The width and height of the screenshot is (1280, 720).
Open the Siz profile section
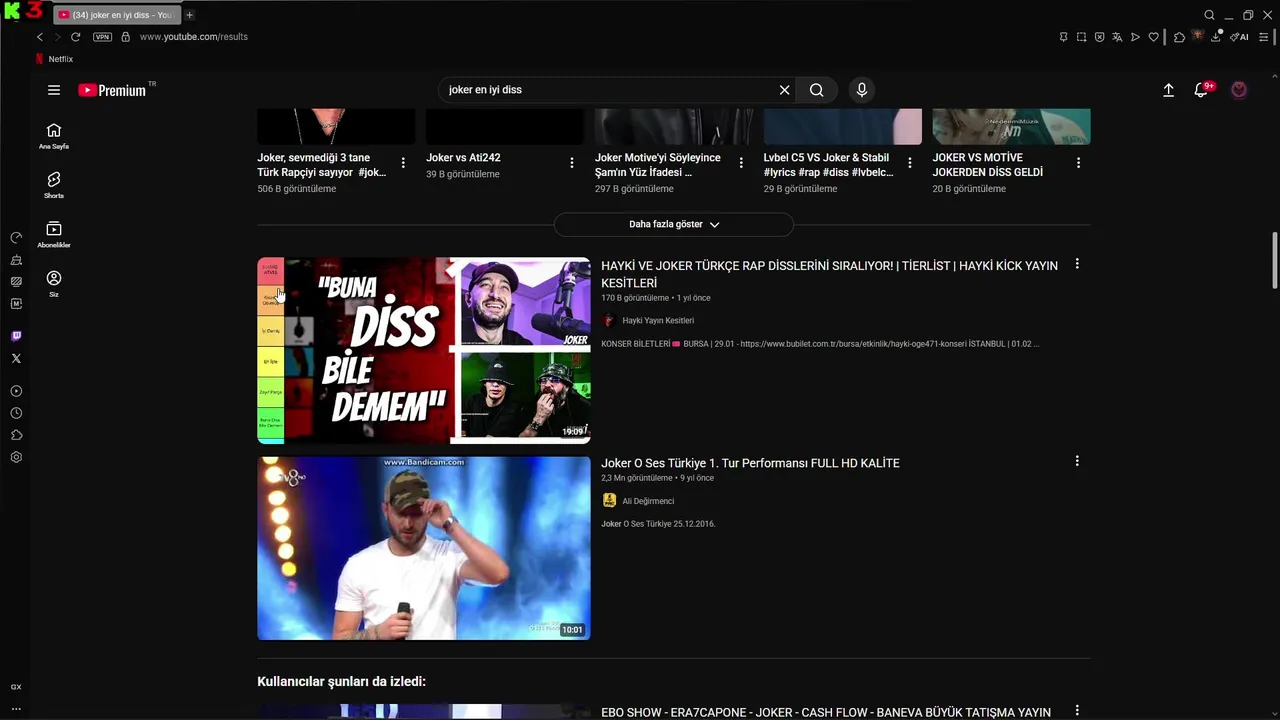tap(54, 284)
